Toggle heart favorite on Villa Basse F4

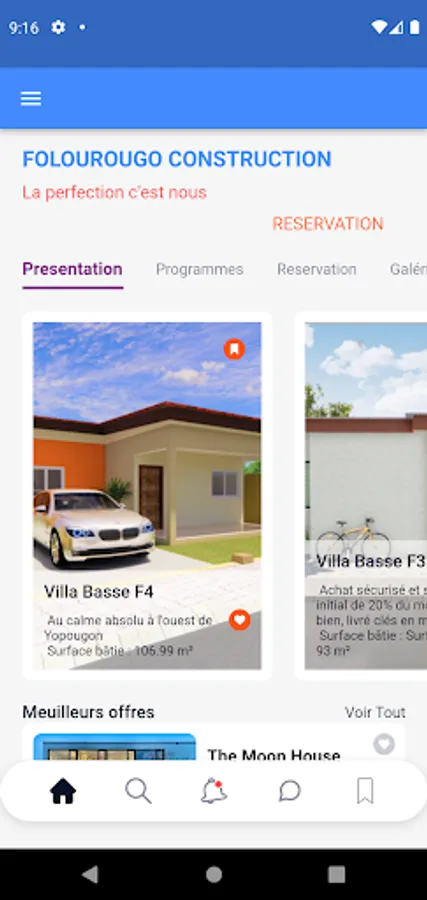point(240,620)
